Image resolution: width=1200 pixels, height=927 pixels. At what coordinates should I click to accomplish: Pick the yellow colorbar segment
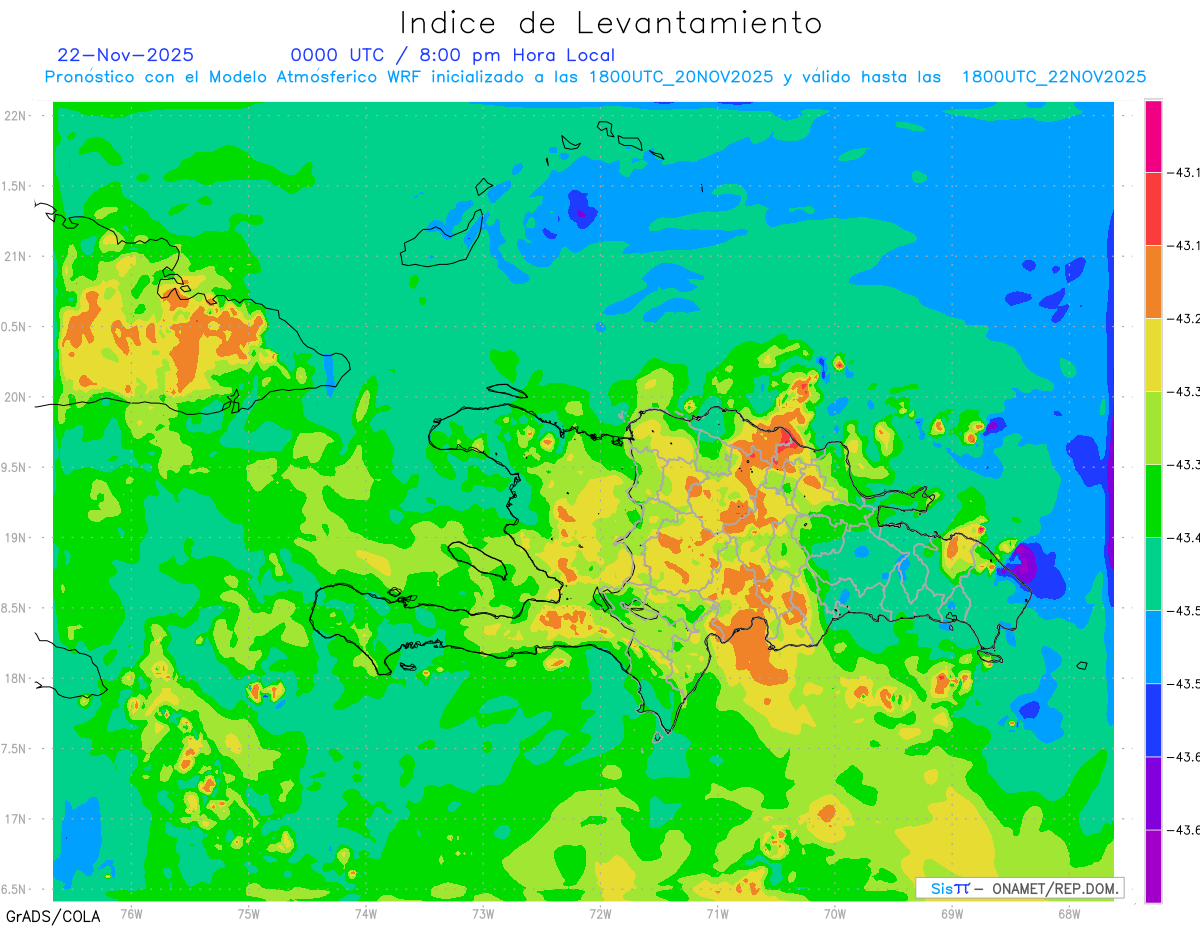(x=1153, y=355)
